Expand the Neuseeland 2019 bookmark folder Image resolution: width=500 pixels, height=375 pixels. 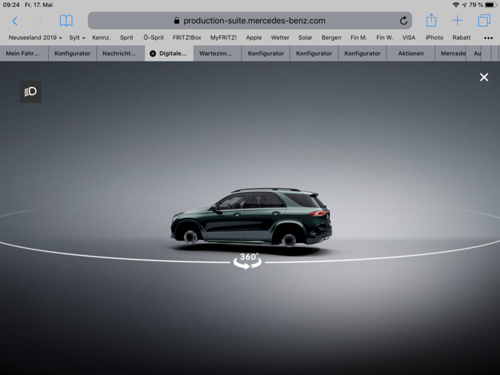coord(35,38)
